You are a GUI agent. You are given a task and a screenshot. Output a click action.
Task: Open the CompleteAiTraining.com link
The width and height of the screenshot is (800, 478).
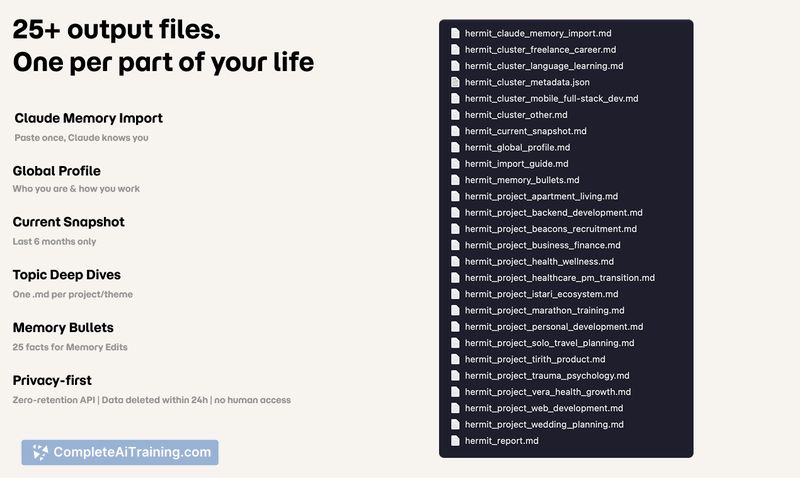131,452
